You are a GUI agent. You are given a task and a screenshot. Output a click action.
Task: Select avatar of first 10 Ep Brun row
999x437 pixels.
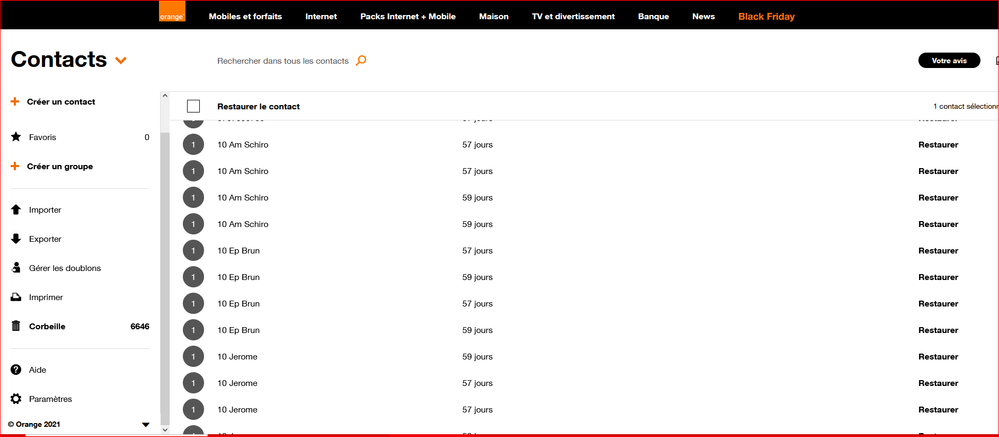click(193, 251)
